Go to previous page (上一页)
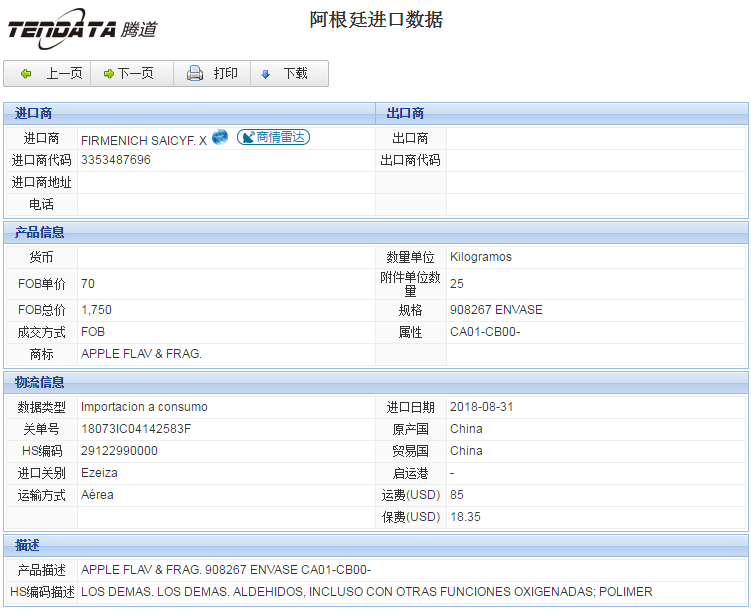This screenshot has height=614, width=751. tap(48, 73)
